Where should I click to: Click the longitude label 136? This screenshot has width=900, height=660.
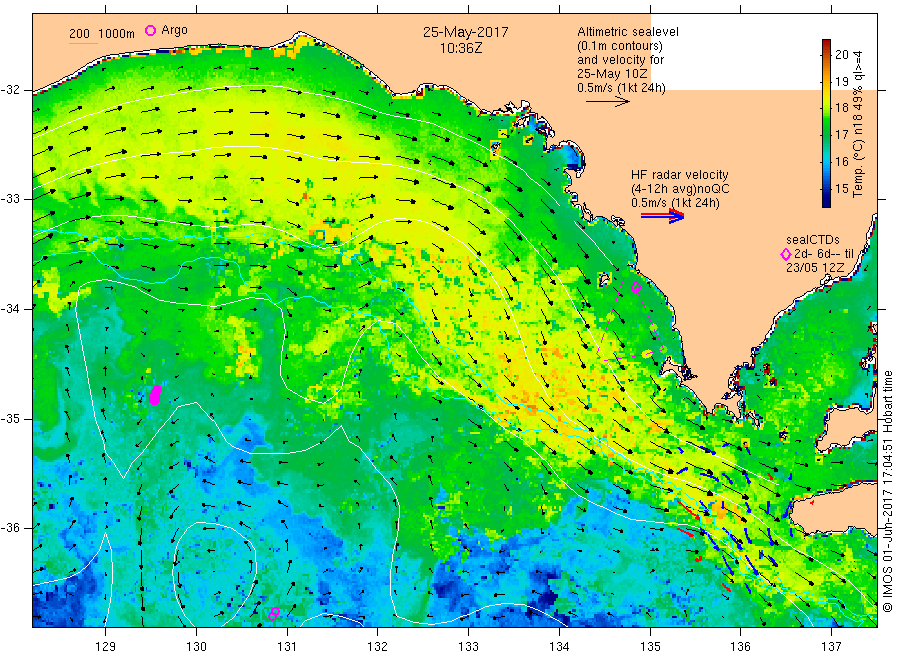coord(740,647)
